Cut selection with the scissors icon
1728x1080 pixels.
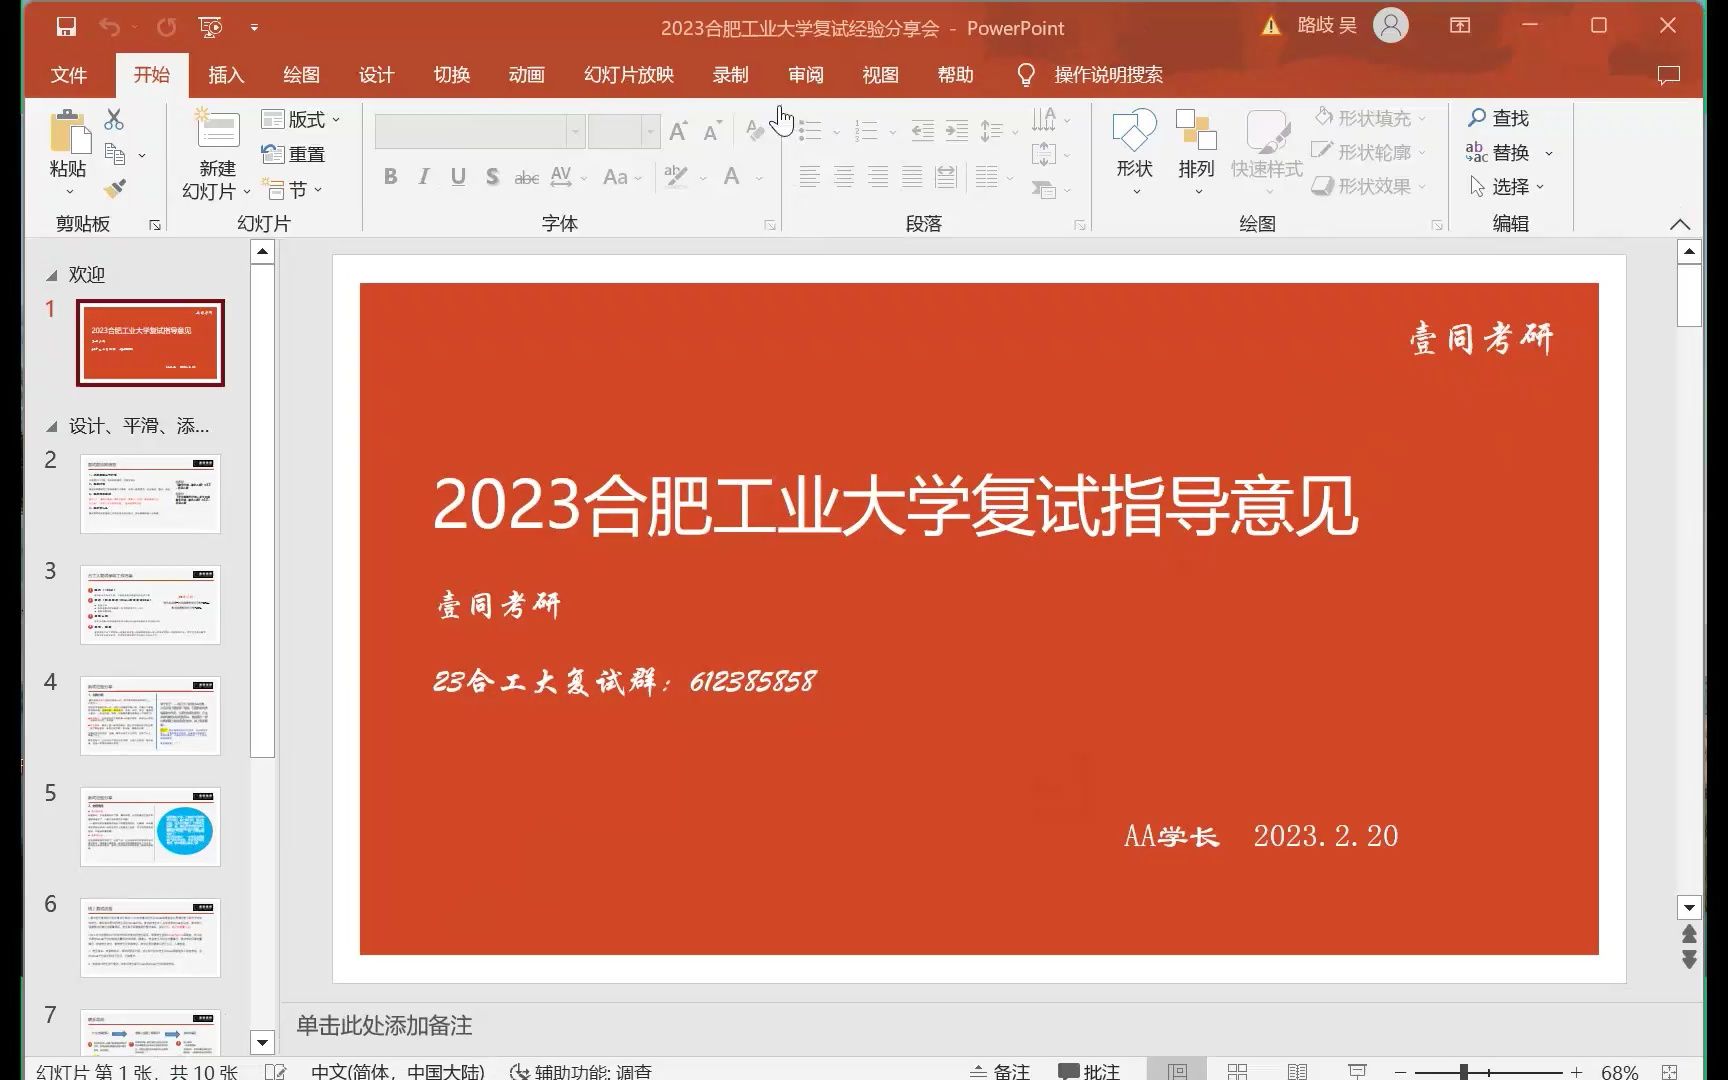click(114, 120)
